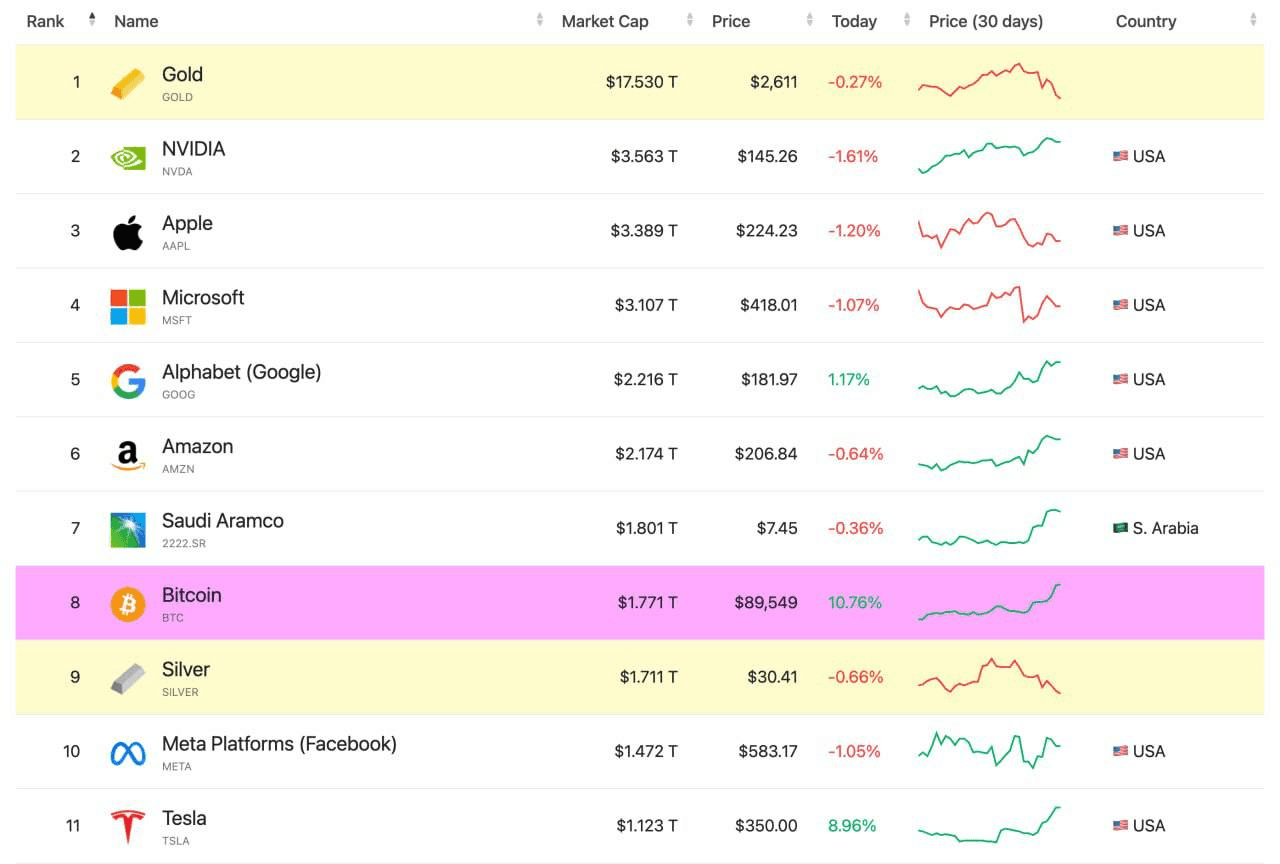
Task: Click the $583.17 Meta price
Action: pyautogui.click(x=768, y=751)
